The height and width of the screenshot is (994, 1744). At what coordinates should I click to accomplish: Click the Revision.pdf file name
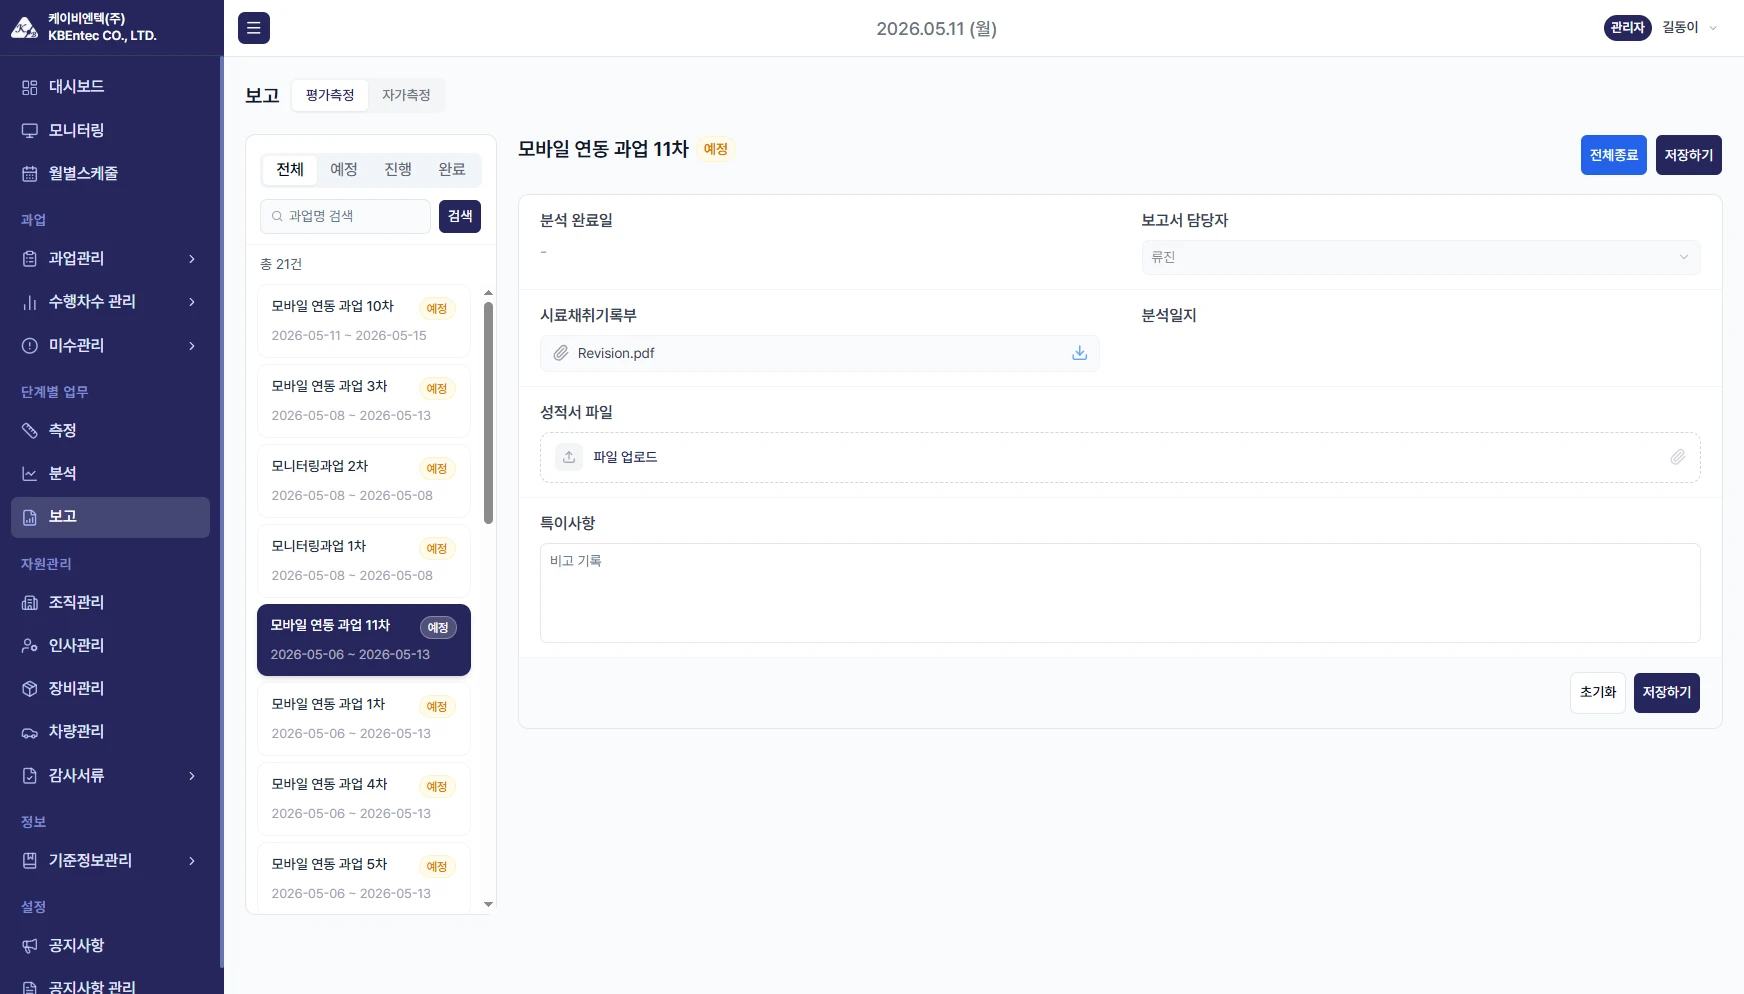(616, 353)
